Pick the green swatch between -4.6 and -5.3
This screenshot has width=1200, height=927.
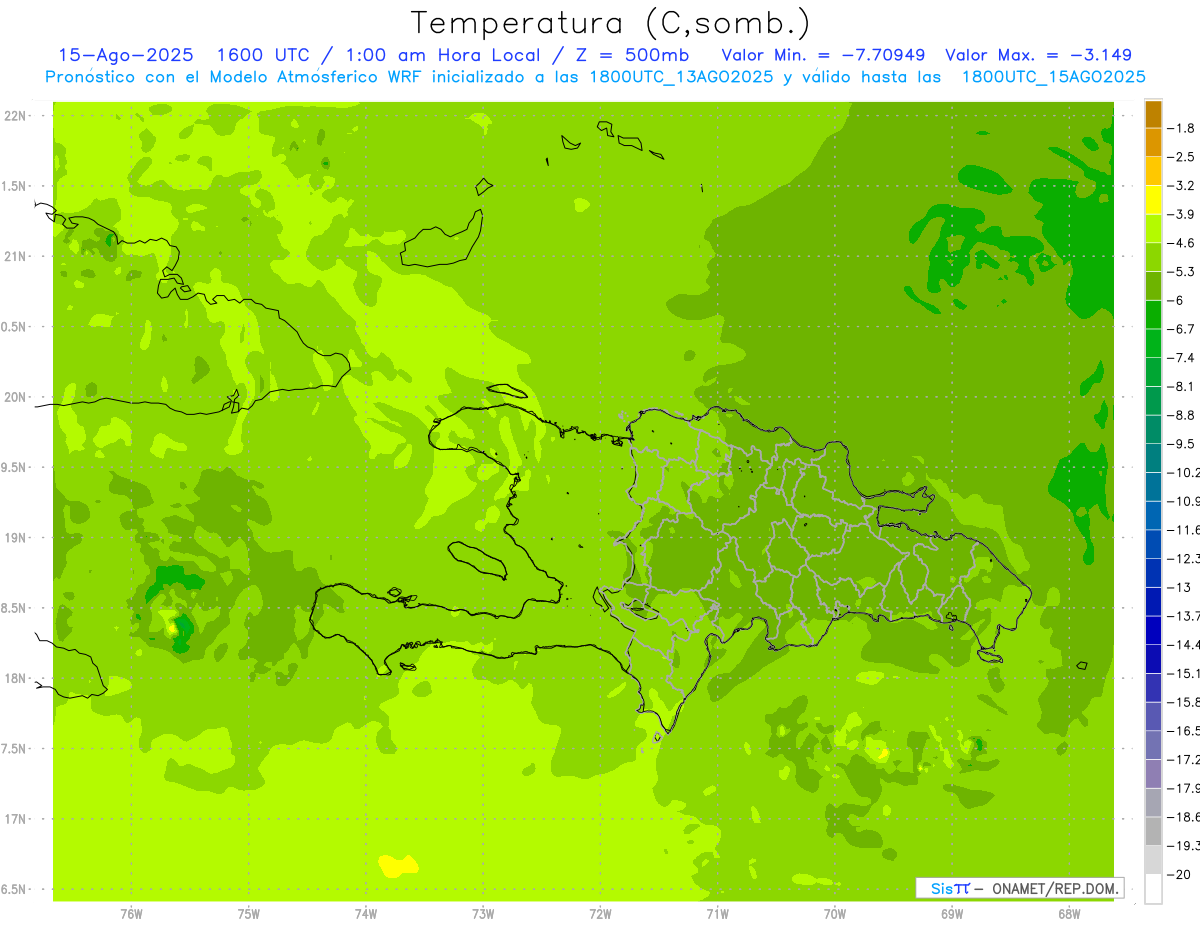[x=1153, y=257]
